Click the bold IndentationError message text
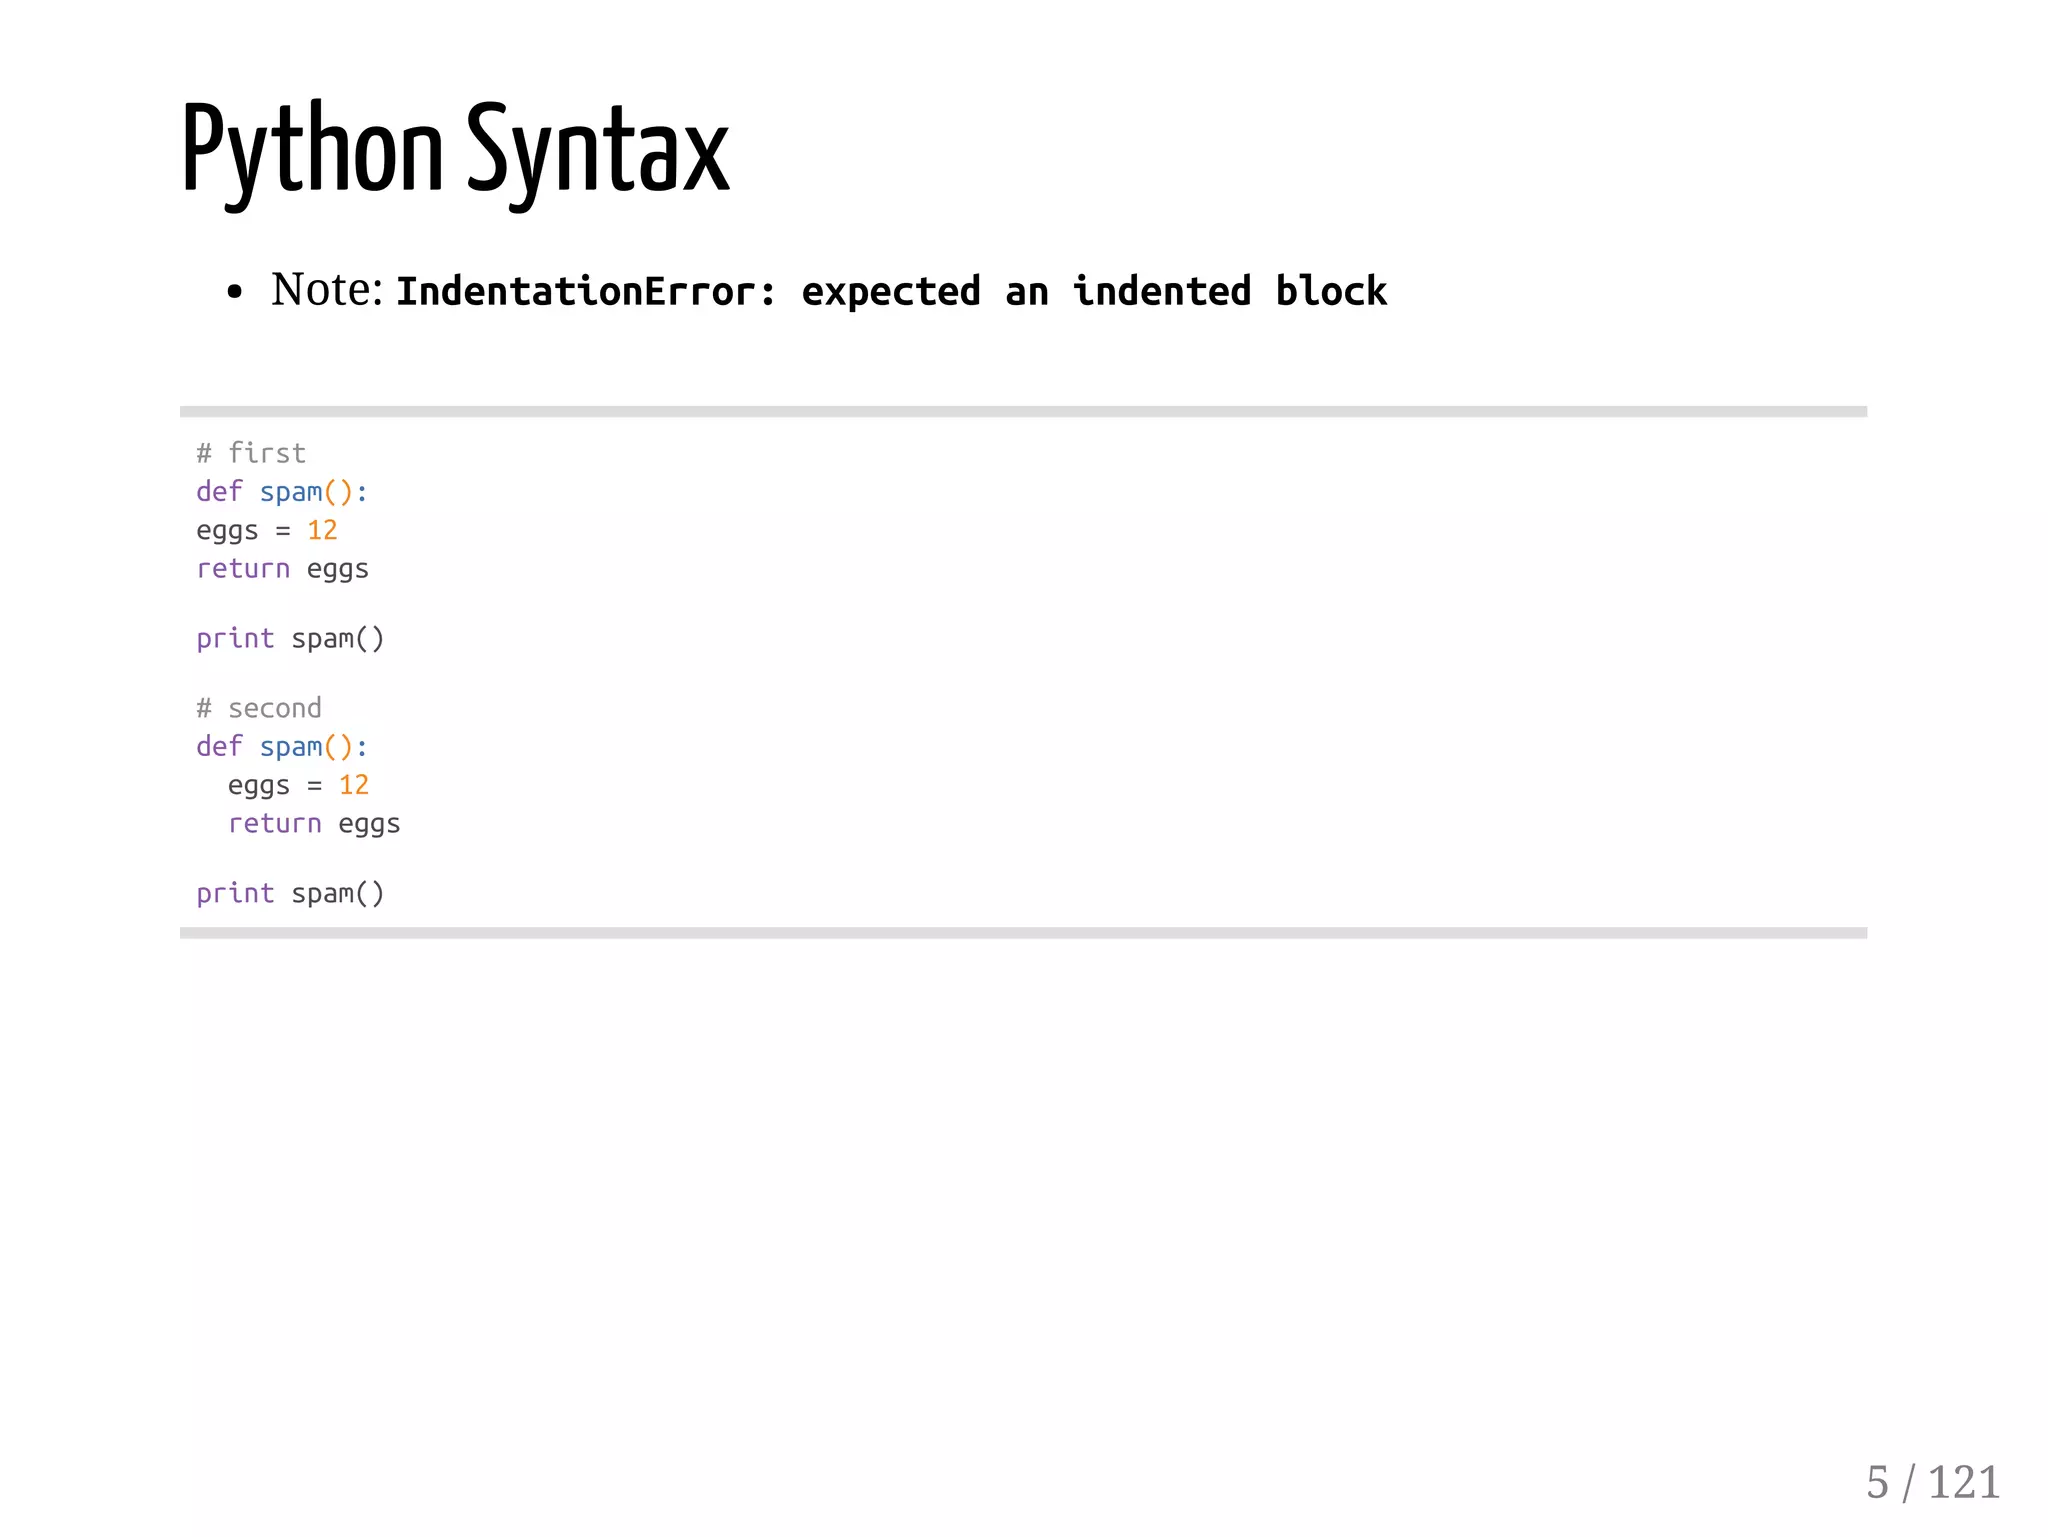Image resolution: width=2048 pixels, height=1537 pixels. 890,292
